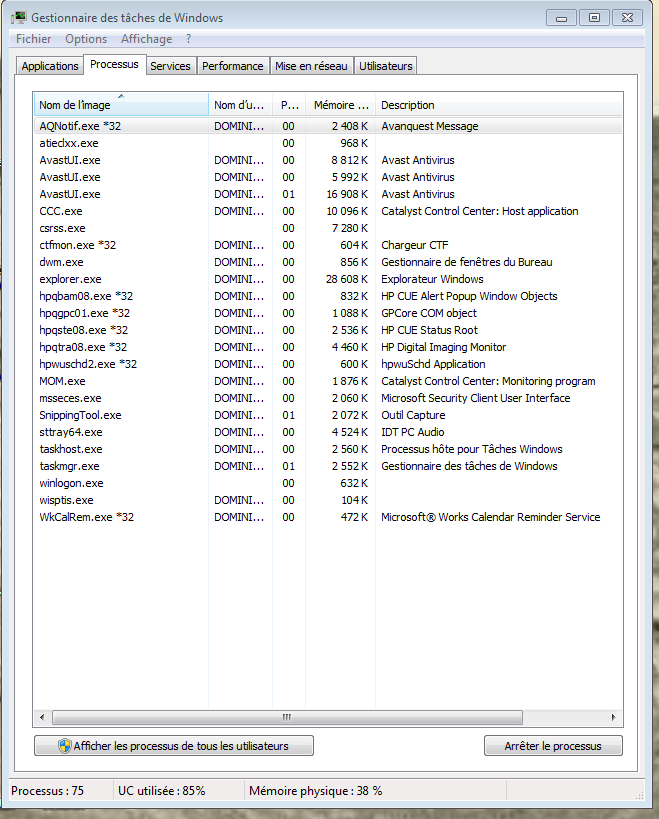The image size is (659, 819).
Task: Select the CCC.exe process
Action: (328, 211)
